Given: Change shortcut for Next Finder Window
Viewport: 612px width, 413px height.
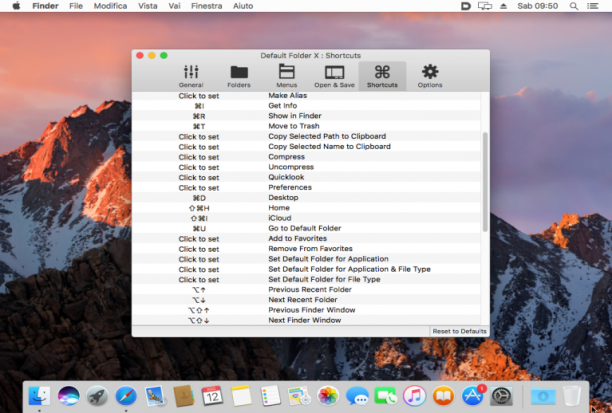Looking at the screenshot, I should [199, 320].
